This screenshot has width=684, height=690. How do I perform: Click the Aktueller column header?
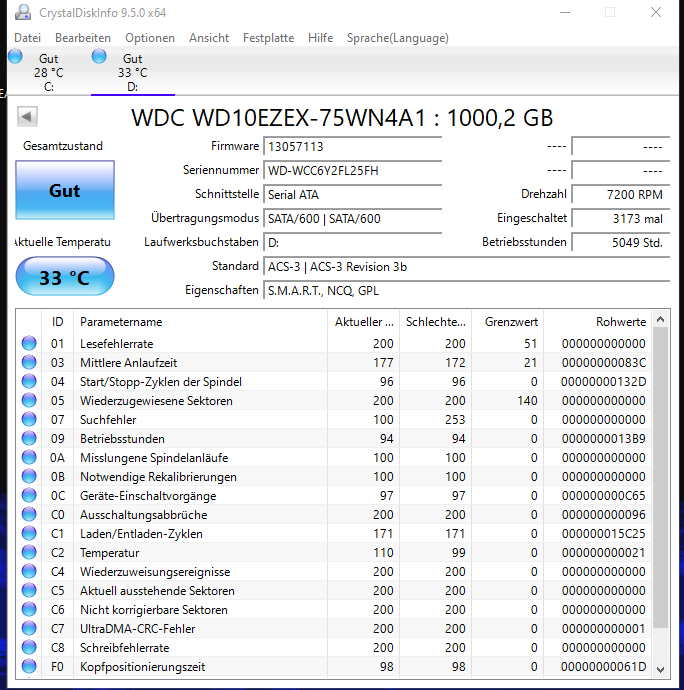tap(364, 322)
